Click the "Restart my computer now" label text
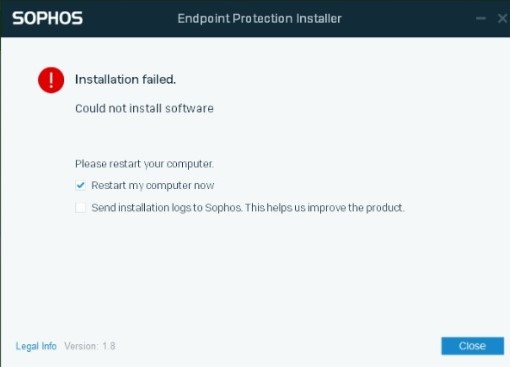This screenshot has height=367, width=510. pos(153,185)
